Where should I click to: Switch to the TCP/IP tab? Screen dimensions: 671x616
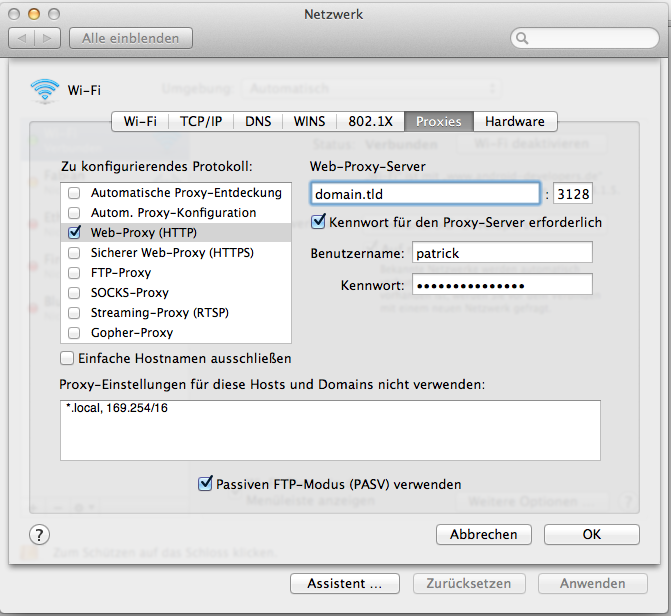(x=201, y=122)
